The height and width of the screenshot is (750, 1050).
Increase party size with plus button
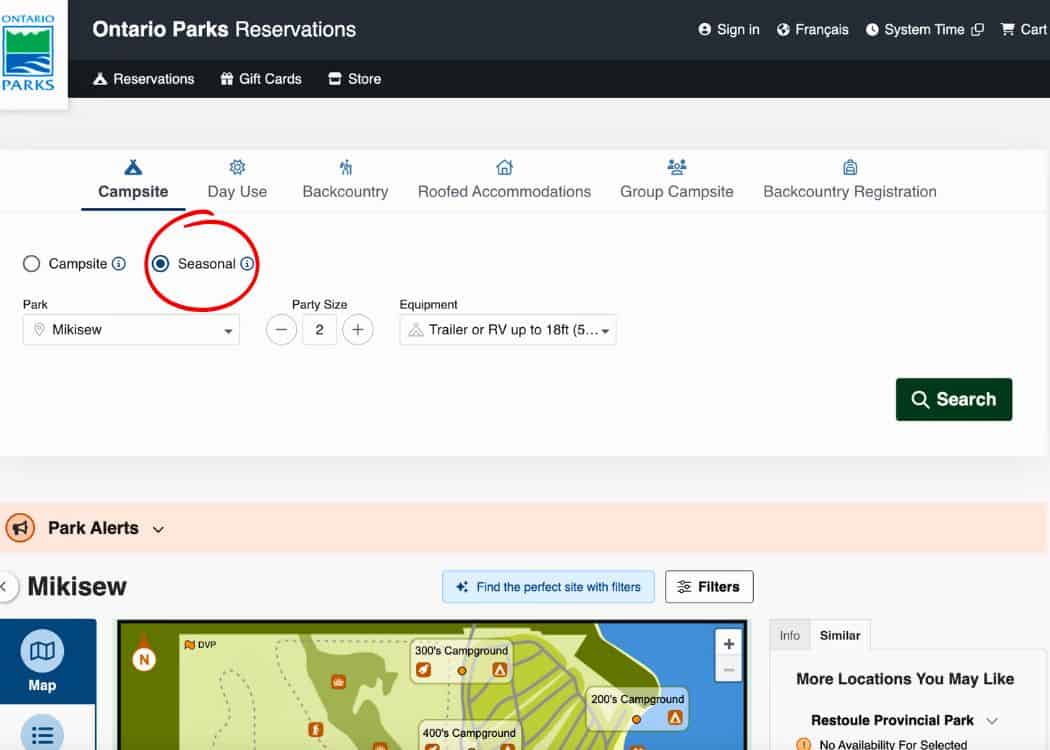[358, 329]
